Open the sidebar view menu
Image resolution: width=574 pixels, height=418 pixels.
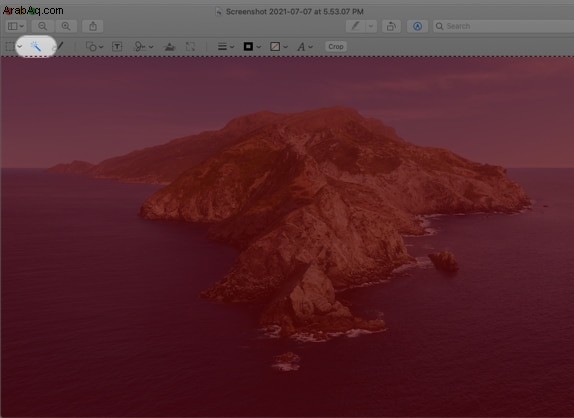tap(16, 26)
